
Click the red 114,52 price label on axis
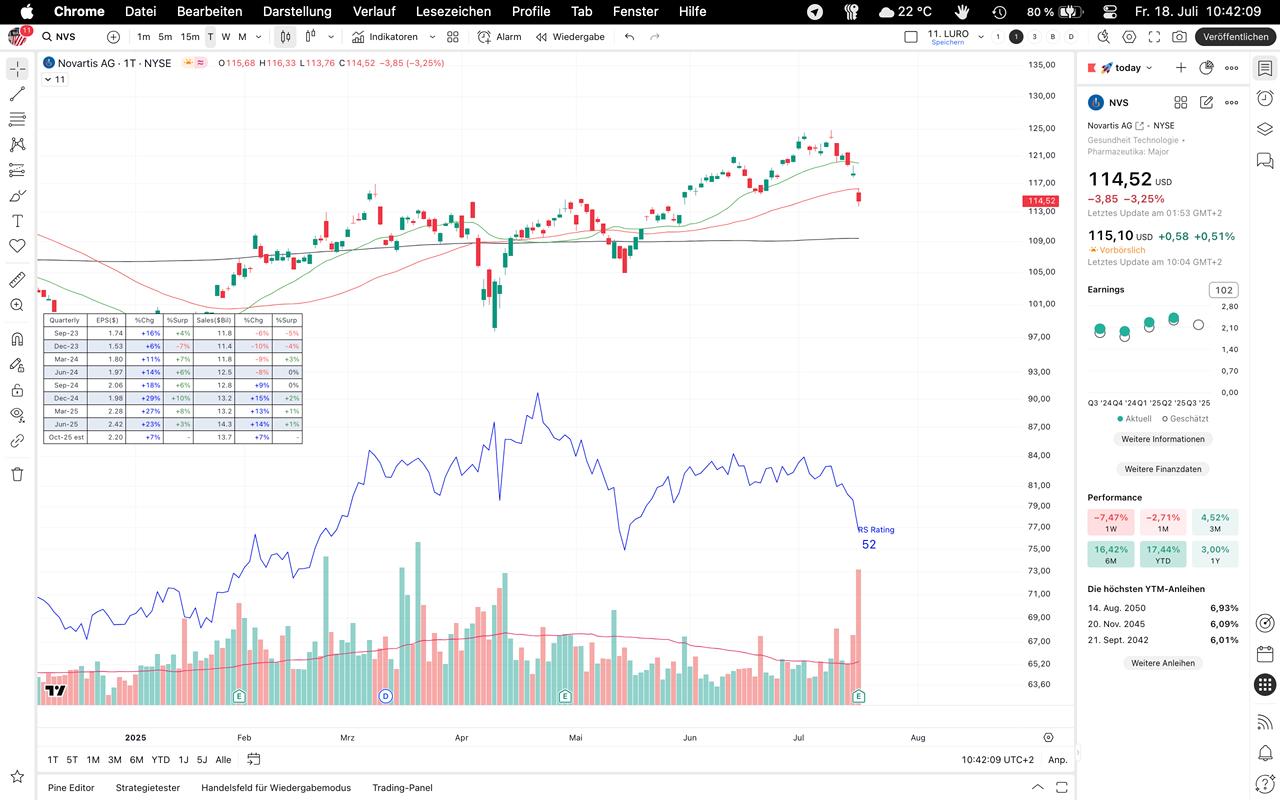(x=1041, y=201)
